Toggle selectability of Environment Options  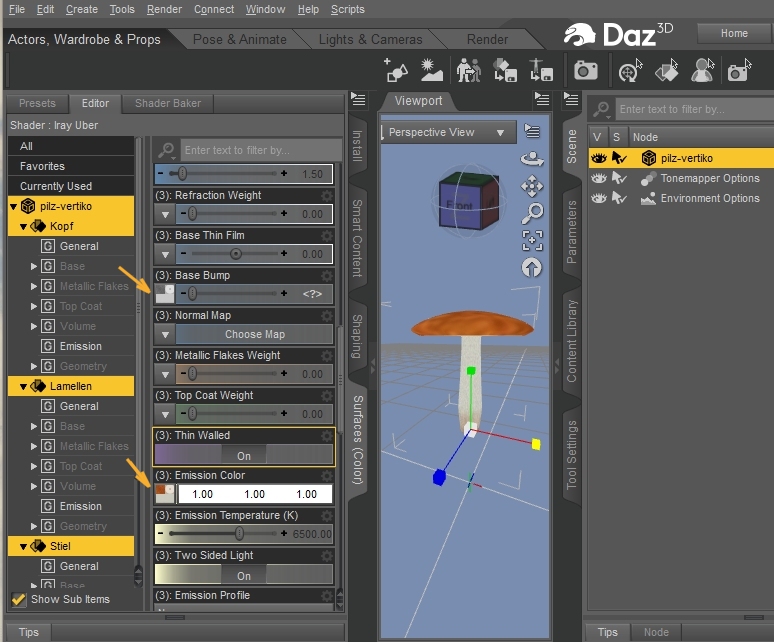click(619, 198)
